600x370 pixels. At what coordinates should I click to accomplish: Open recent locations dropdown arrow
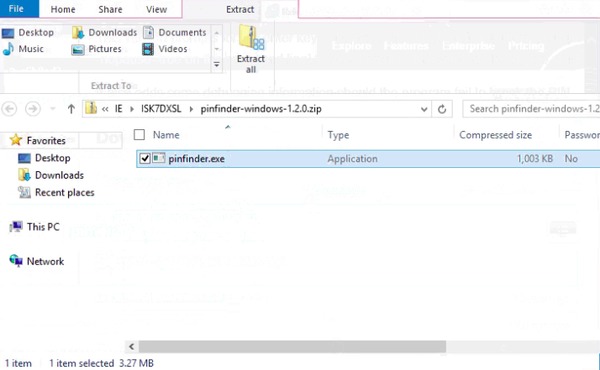click(53, 109)
